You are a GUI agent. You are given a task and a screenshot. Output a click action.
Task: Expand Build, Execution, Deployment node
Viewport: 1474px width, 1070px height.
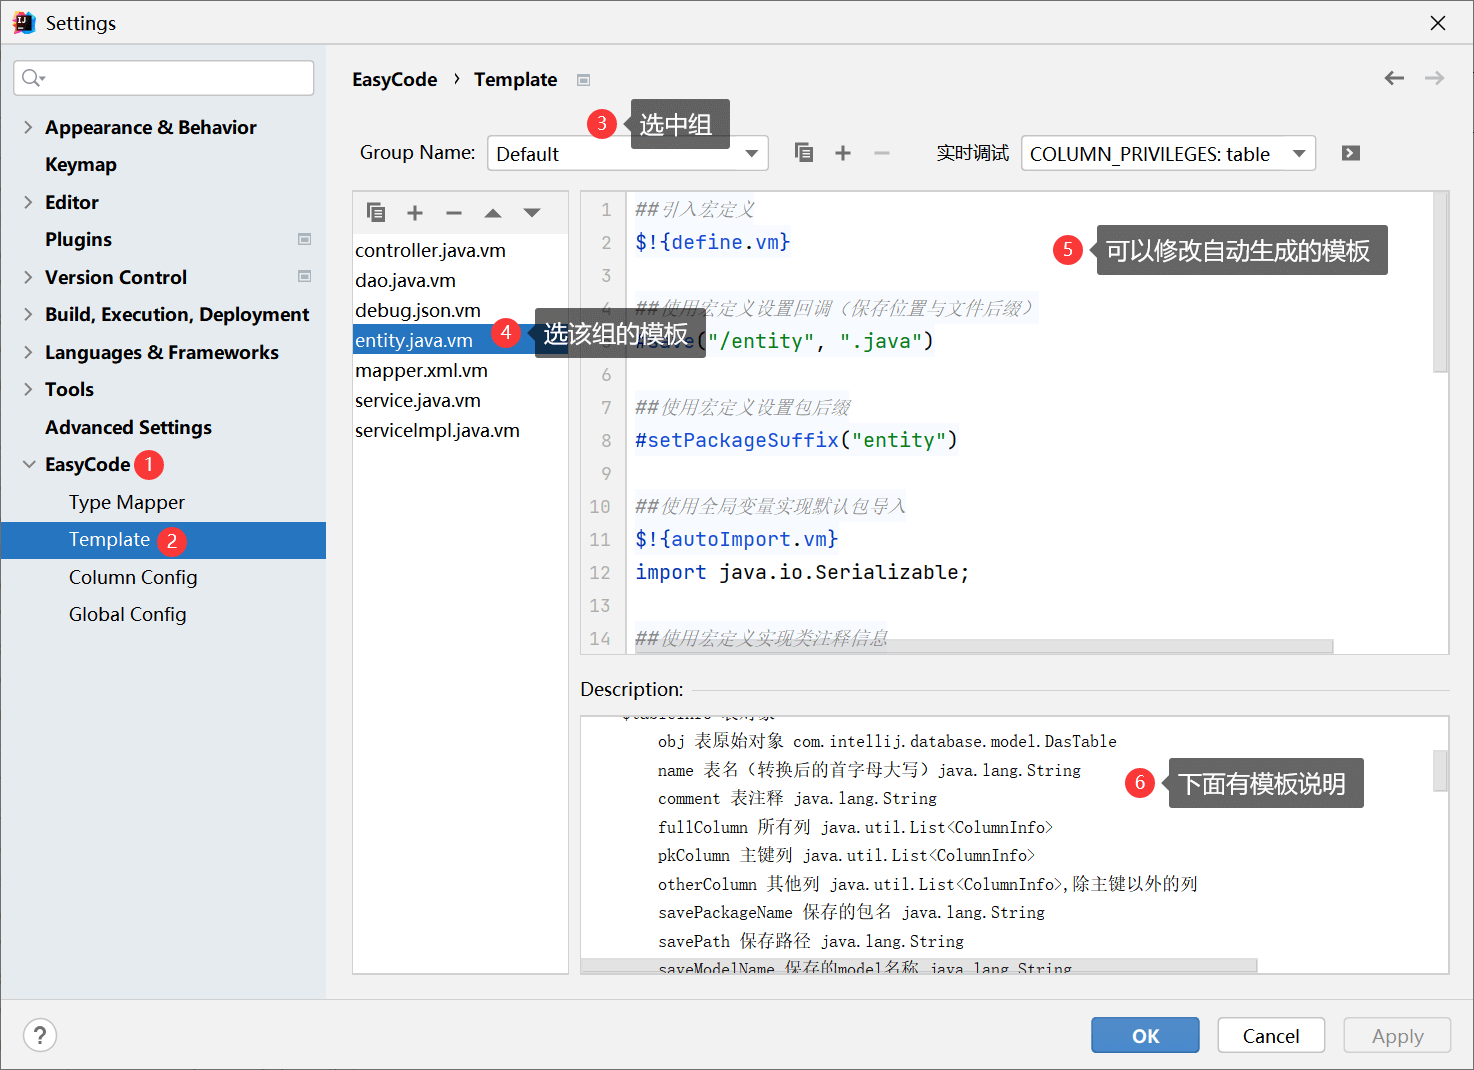(x=28, y=314)
